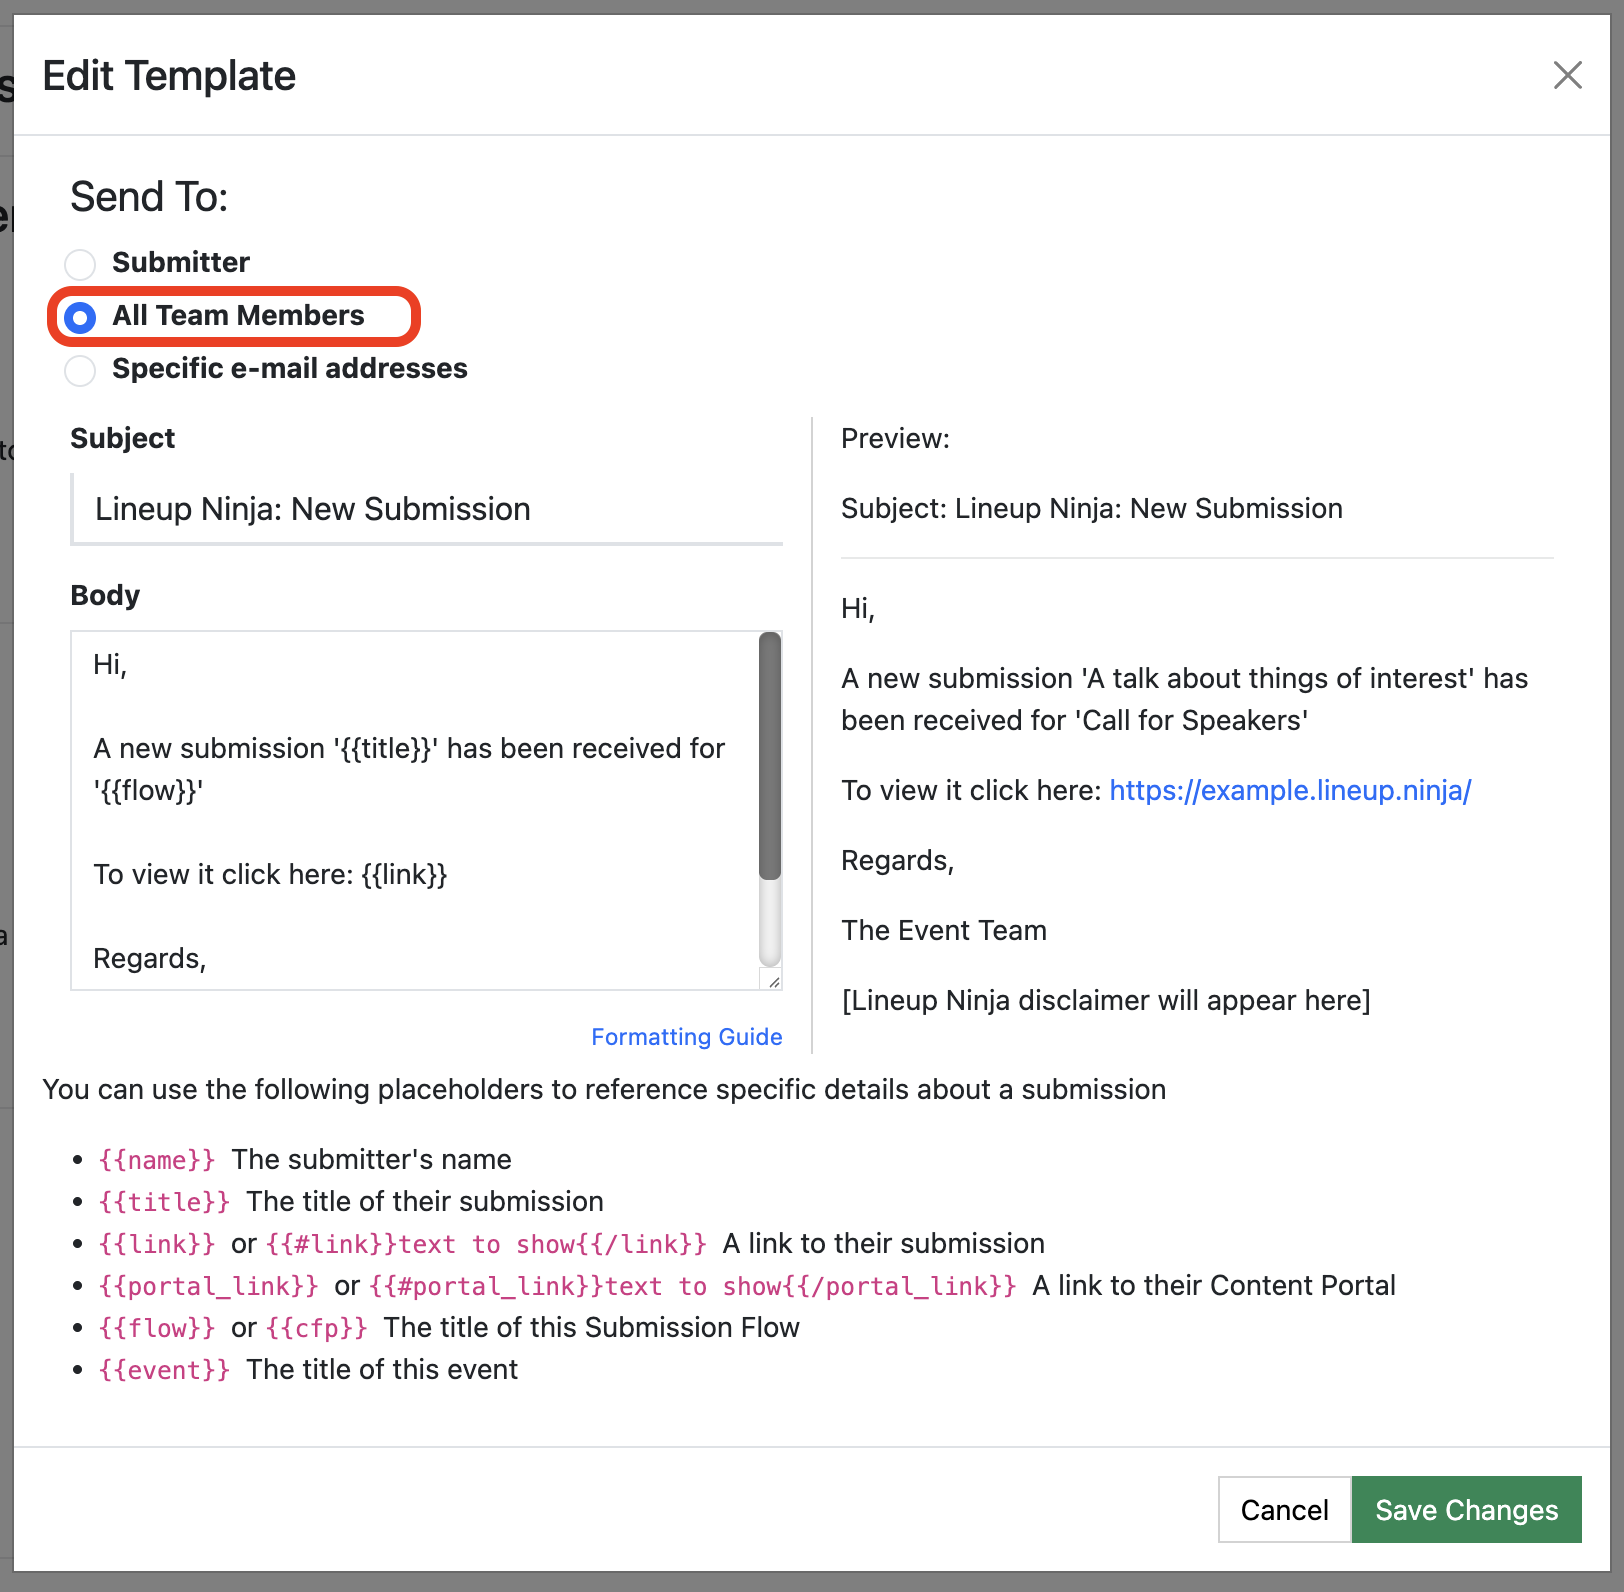Open the Formatting Guide link
The width and height of the screenshot is (1624, 1592).
(x=686, y=1037)
